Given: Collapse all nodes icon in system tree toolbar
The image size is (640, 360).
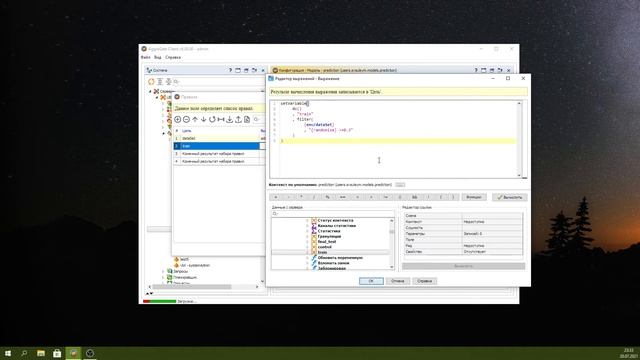Looking at the screenshot, I should point(168,82).
